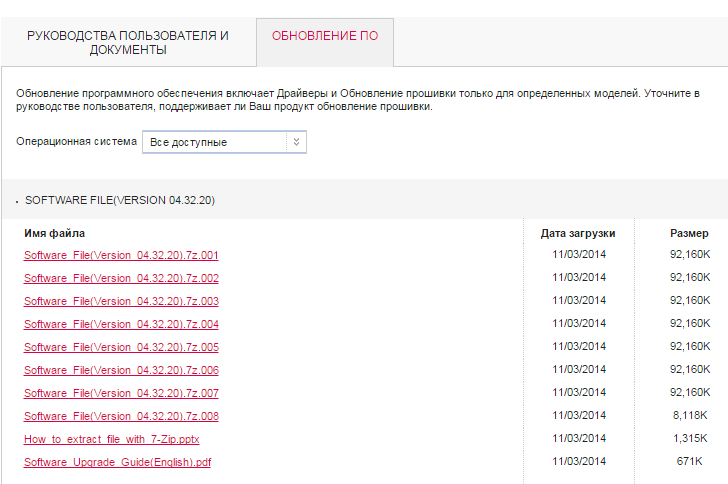Select the .7z.006 file link

click(121, 370)
